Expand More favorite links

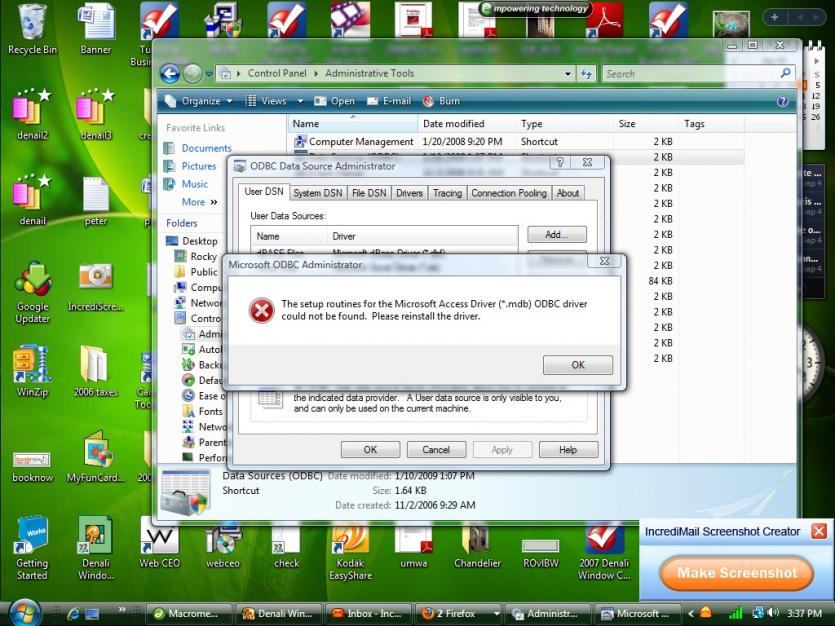[199, 202]
